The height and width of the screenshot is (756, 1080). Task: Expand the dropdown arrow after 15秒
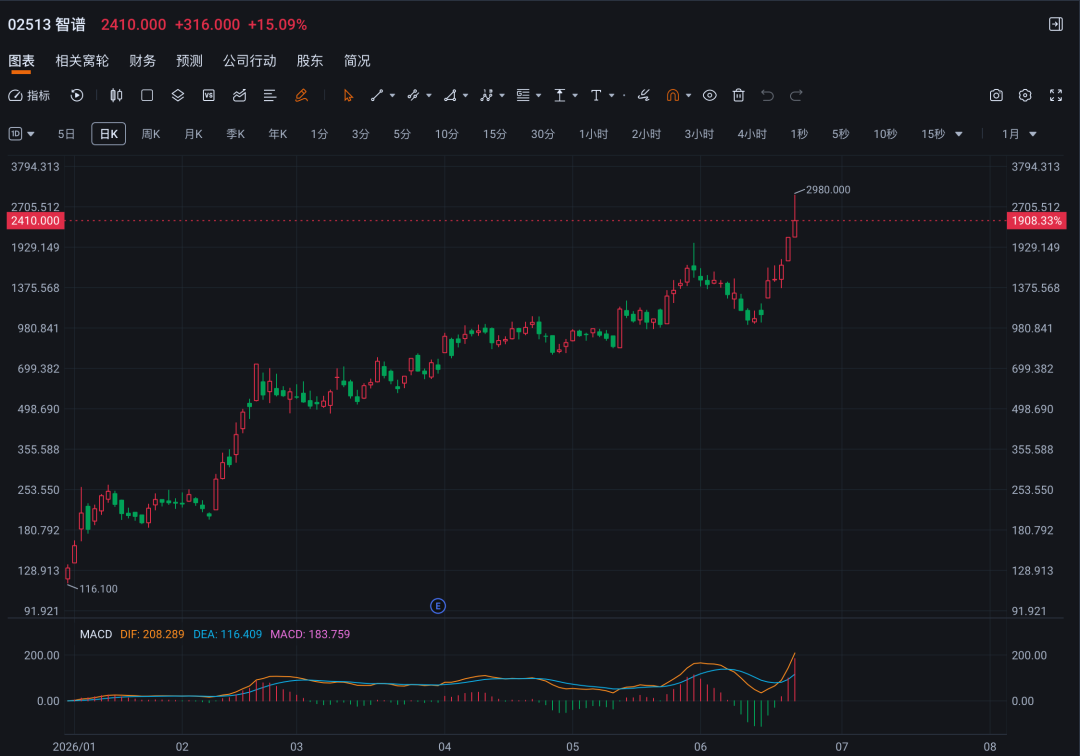959,134
